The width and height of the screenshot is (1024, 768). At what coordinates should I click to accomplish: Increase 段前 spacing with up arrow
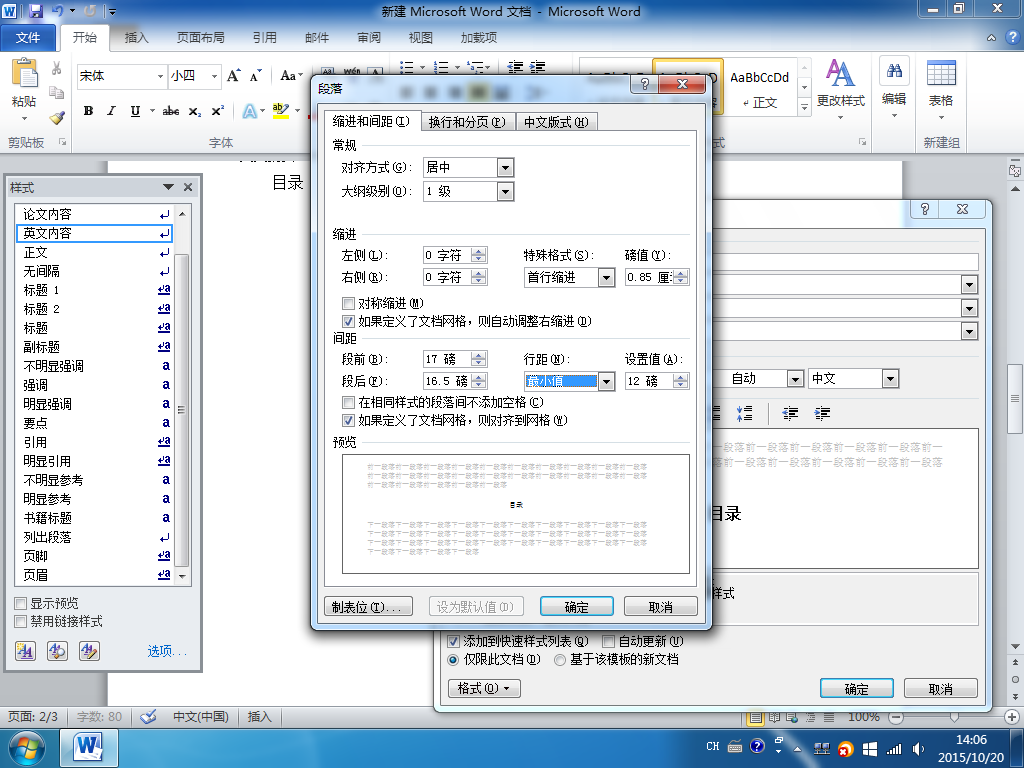point(479,355)
